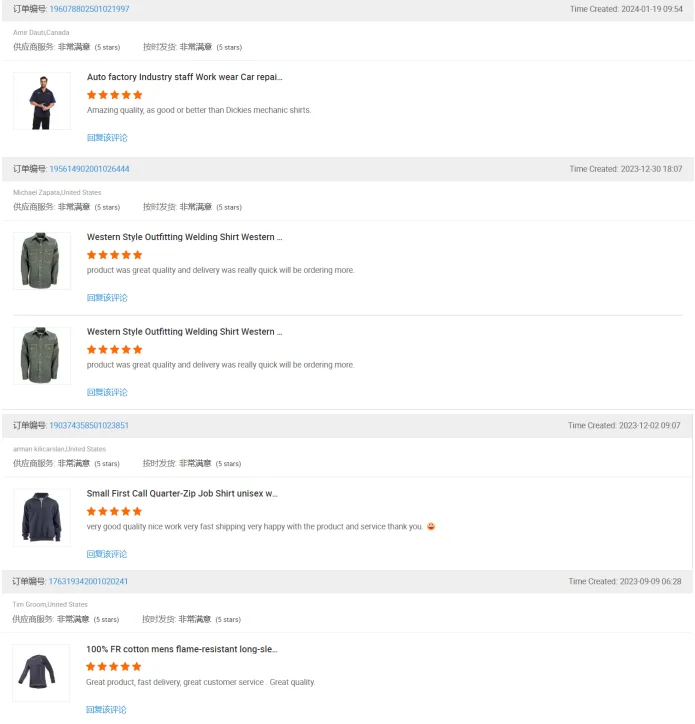
Task: View the FR cotton flame-resistant shirt thumbnail
Action: (42, 673)
